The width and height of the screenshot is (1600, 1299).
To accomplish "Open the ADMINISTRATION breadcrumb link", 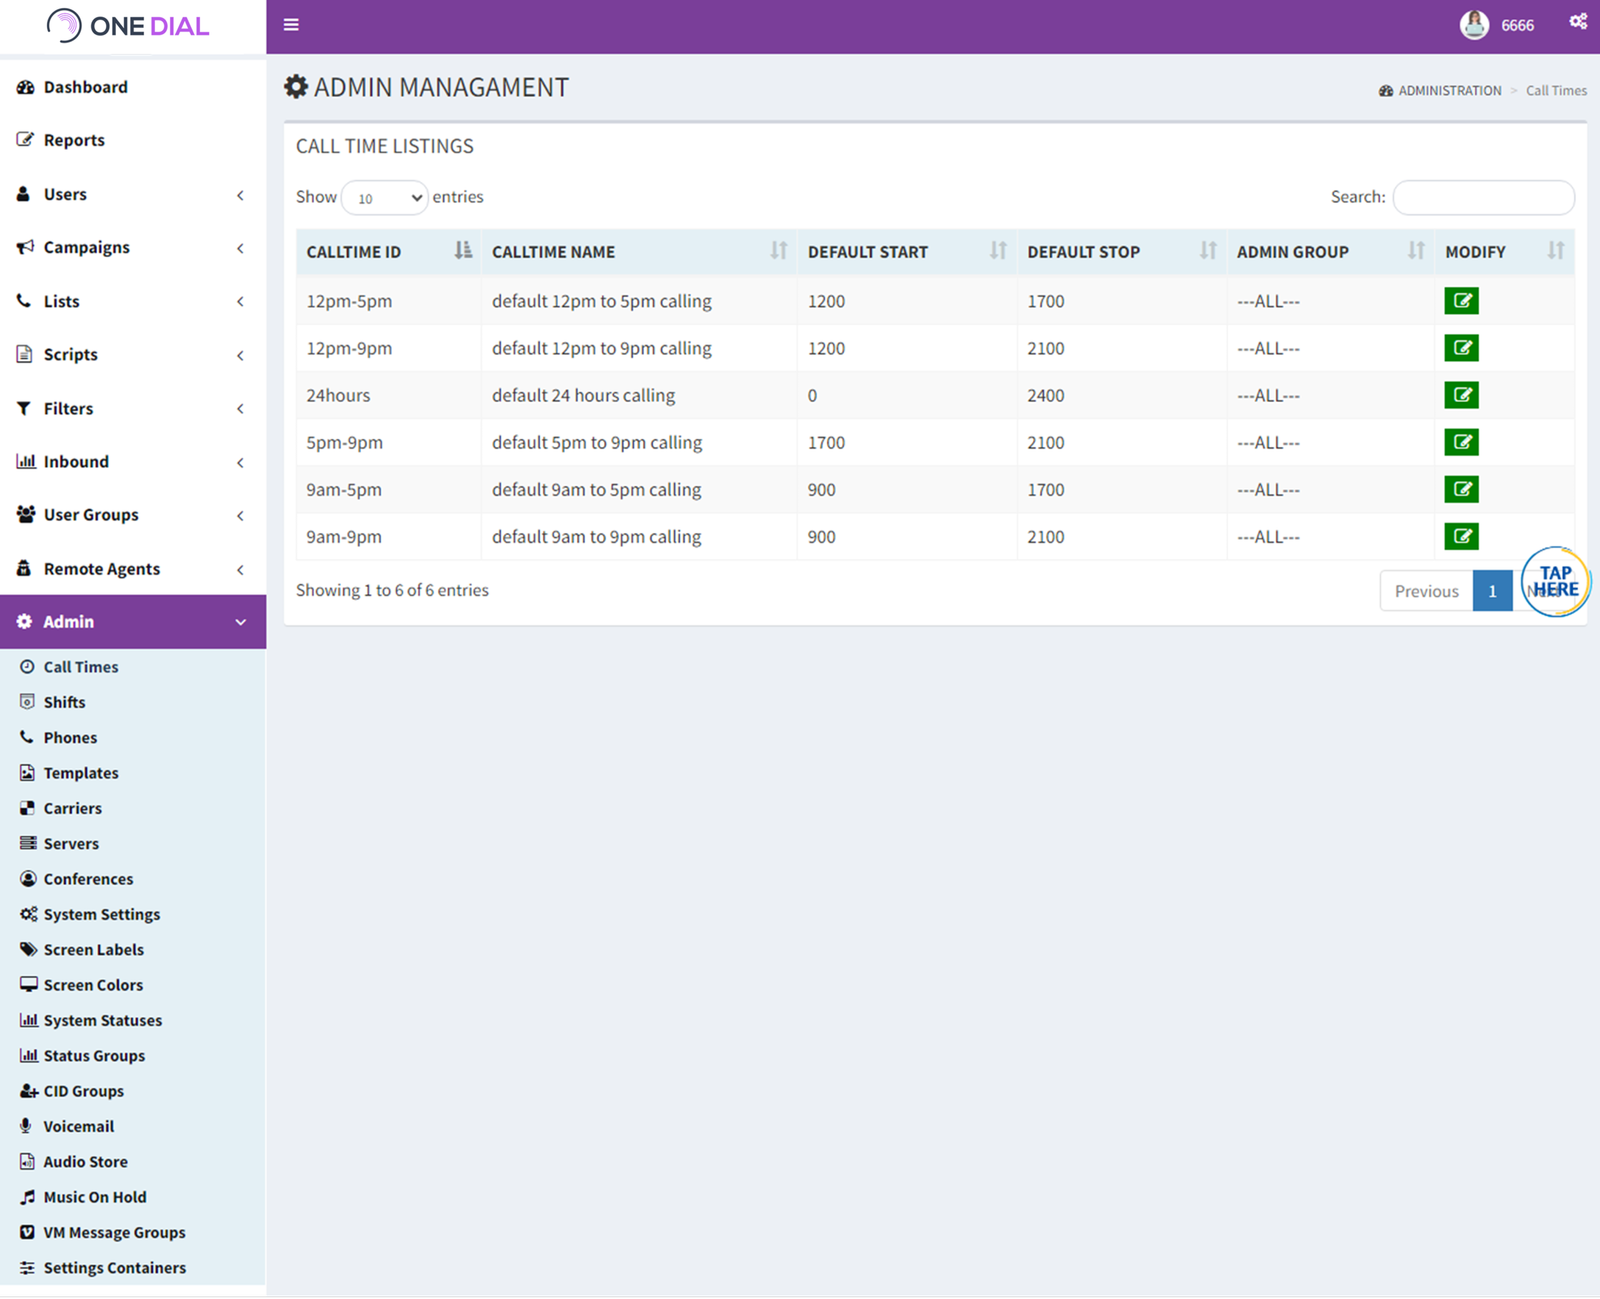I will point(1450,90).
